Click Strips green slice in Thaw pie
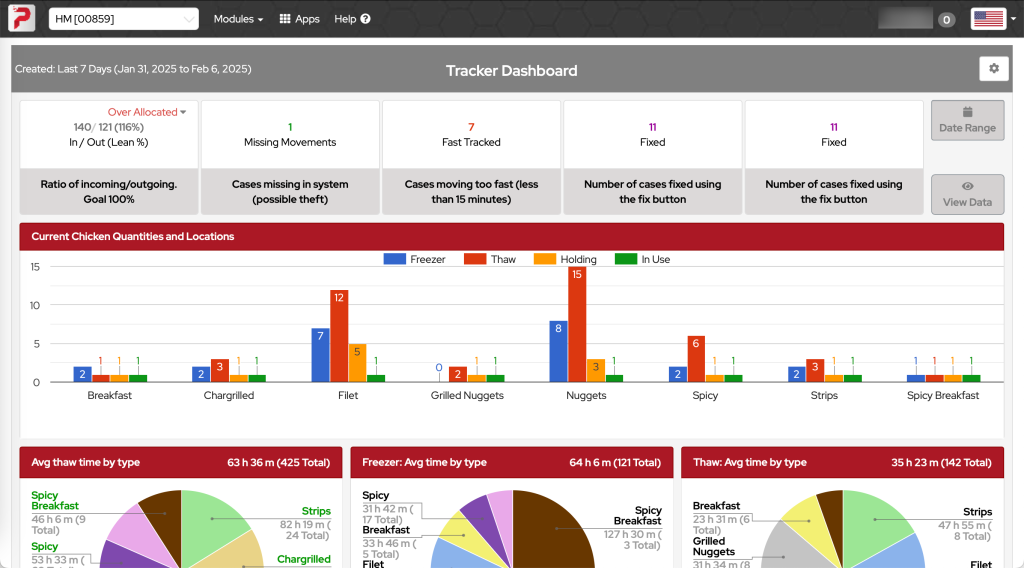The width and height of the screenshot is (1024, 568). tap(875, 520)
